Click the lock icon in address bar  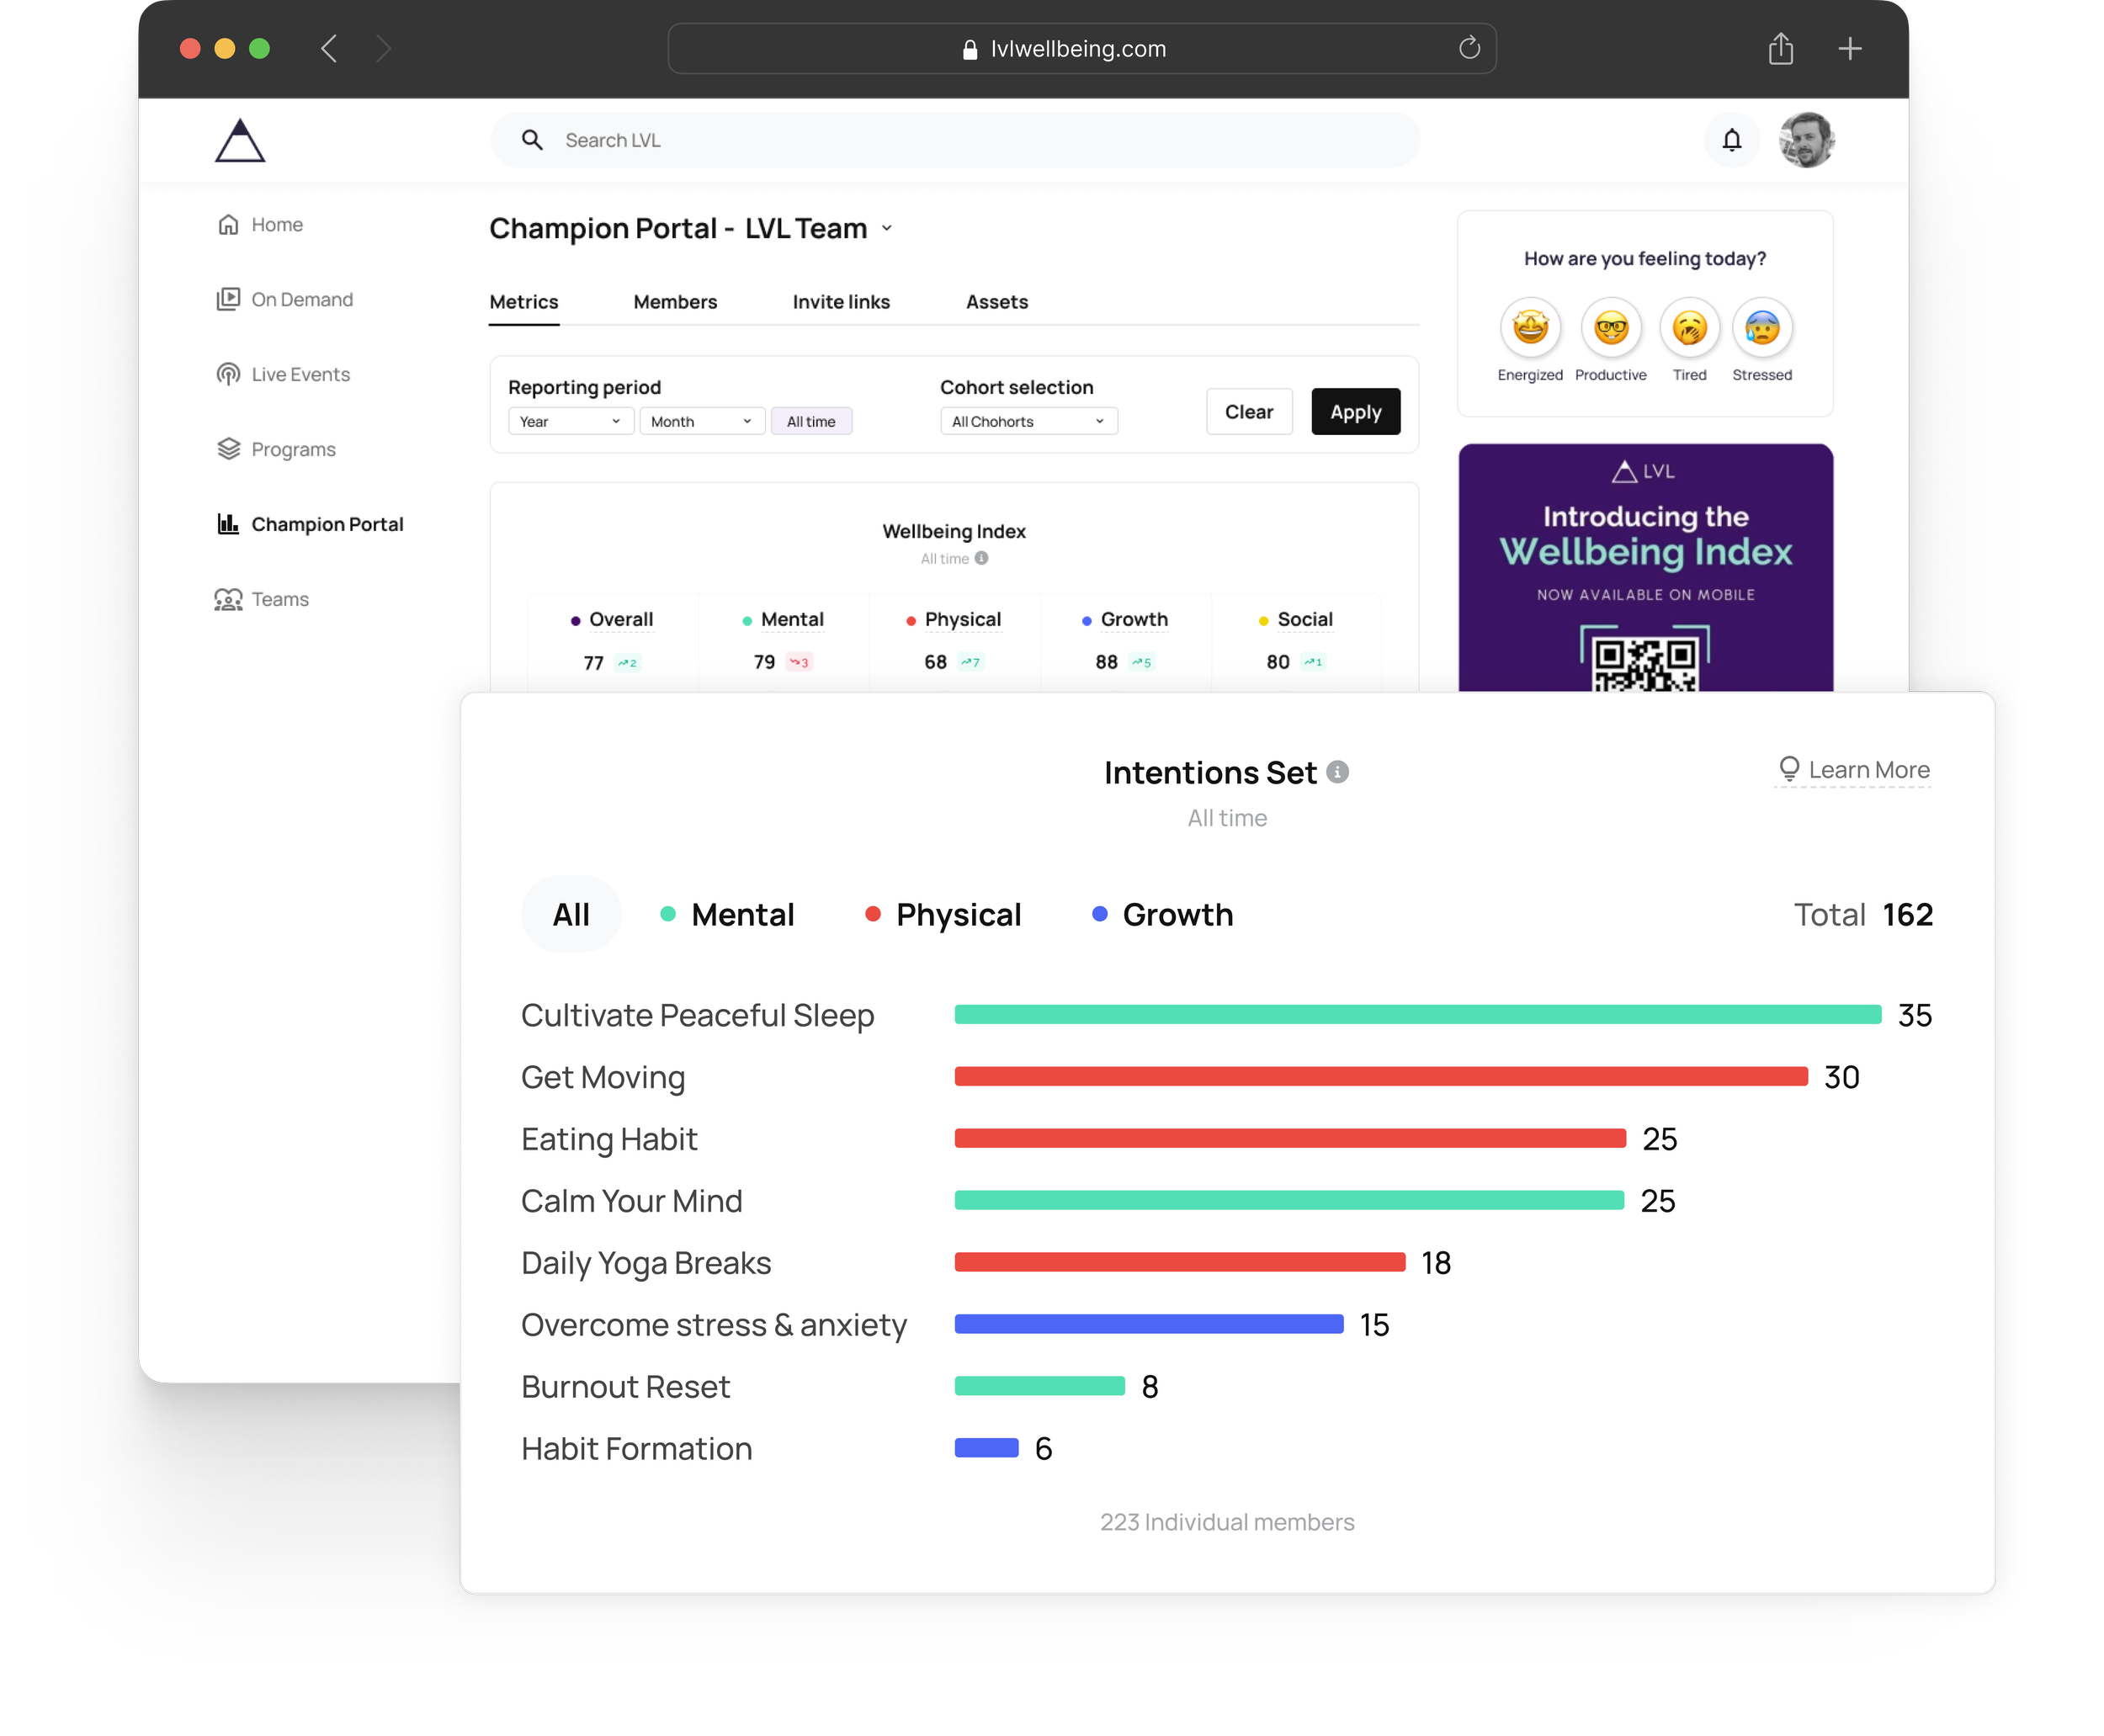[969, 49]
